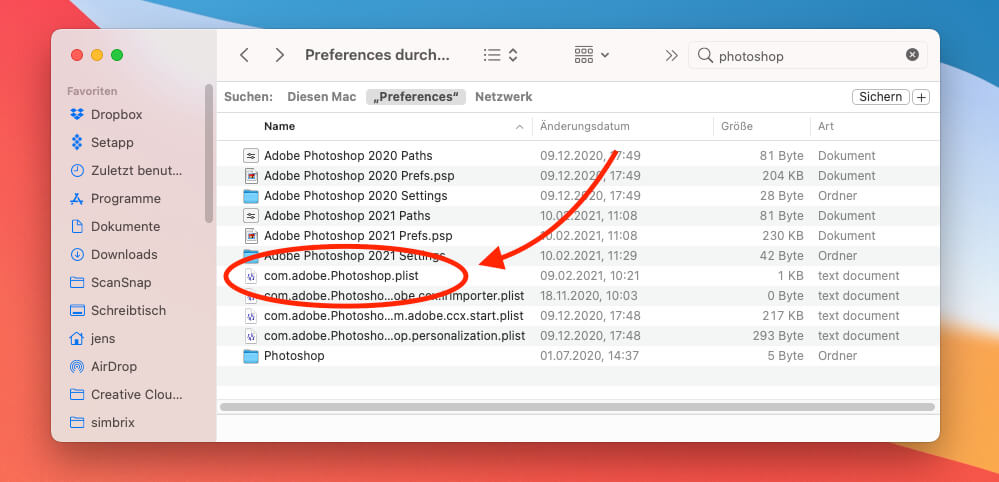Click the ccx.start.plist file icon

click(x=251, y=316)
